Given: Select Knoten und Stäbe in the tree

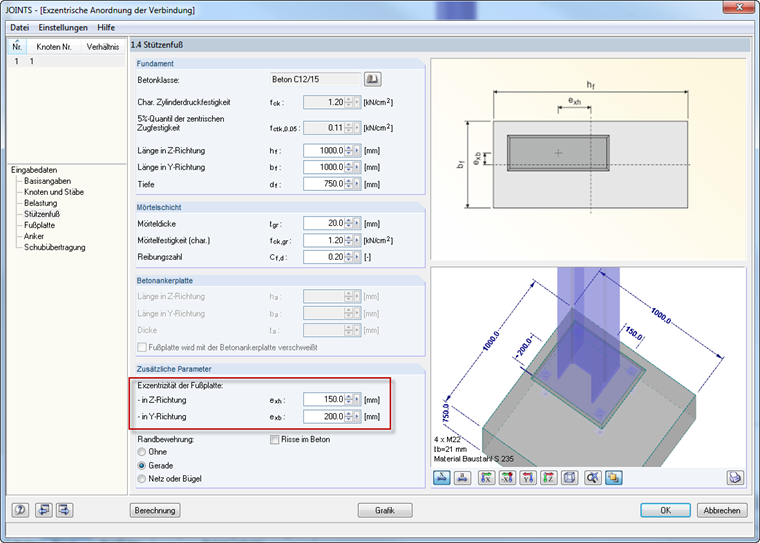Looking at the screenshot, I should (54, 192).
